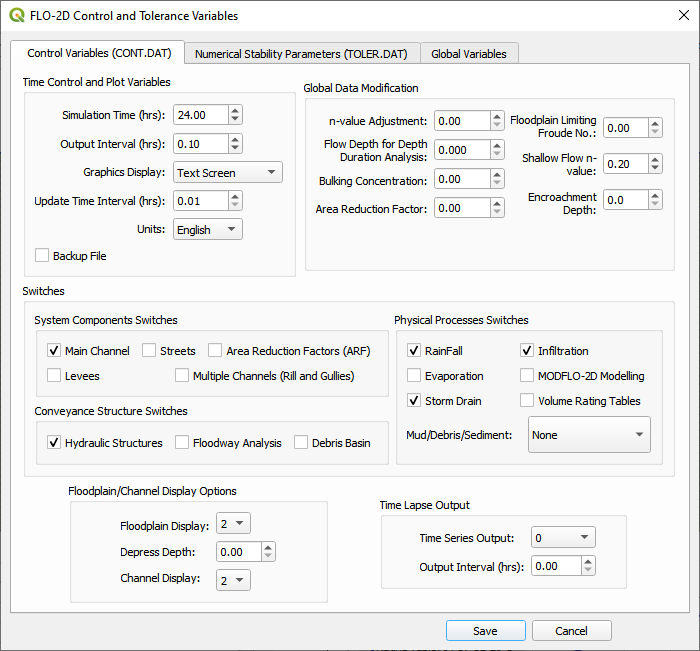Increase Time Lapse Output Interval with up arrow
Image resolution: width=700 pixels, height=651 pixels.
(x=588, y=561)
